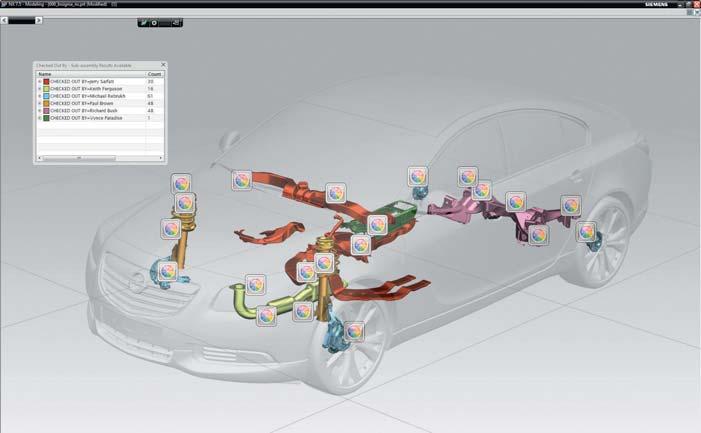Select 'CHECKED OUT BY=Jerry Saffati' row text
The image size is (701, 433).
coord(82,82)
